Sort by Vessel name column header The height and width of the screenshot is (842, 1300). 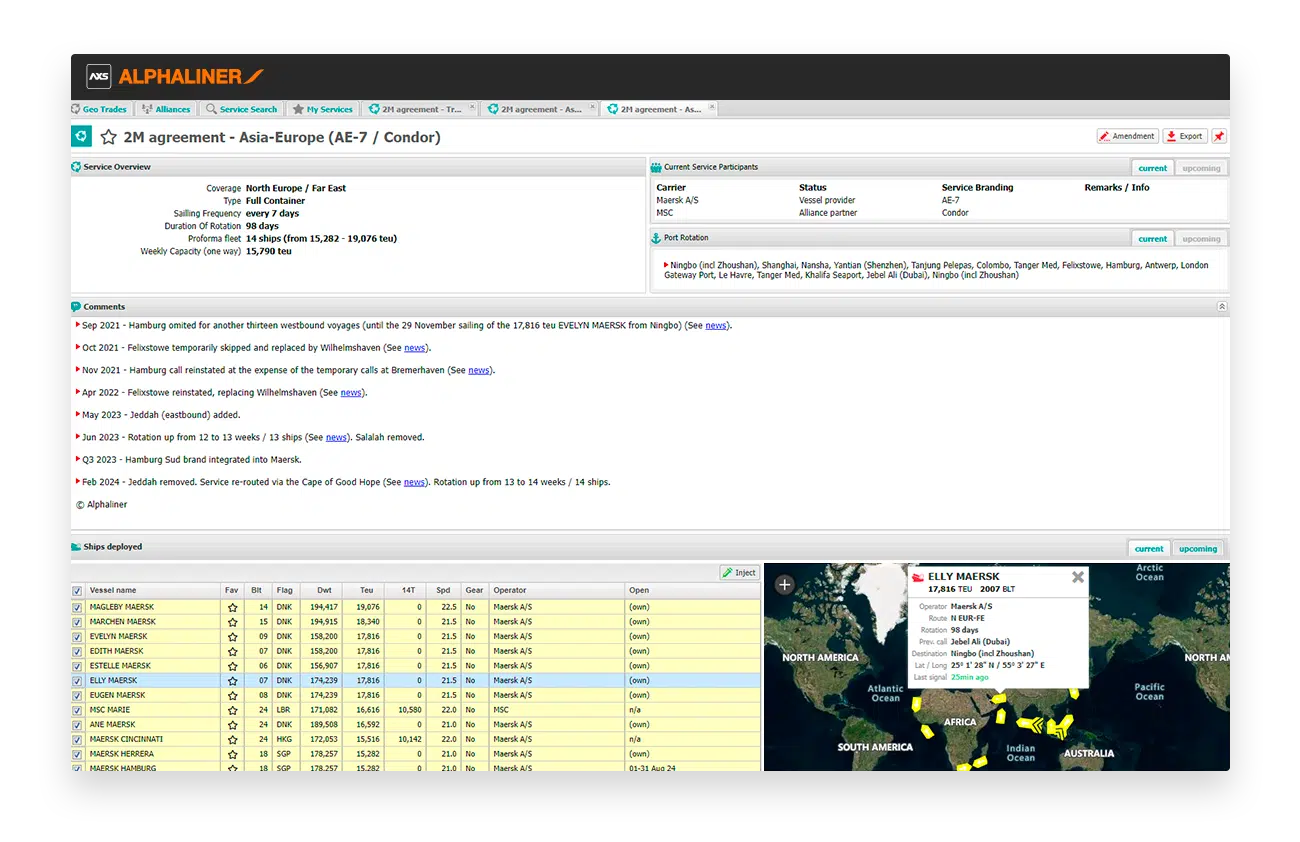(x=153, y=590)
